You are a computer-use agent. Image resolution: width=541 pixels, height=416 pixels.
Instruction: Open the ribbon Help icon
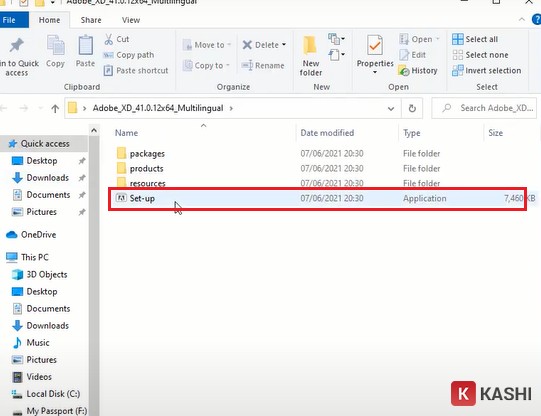(x=537, y=20)
